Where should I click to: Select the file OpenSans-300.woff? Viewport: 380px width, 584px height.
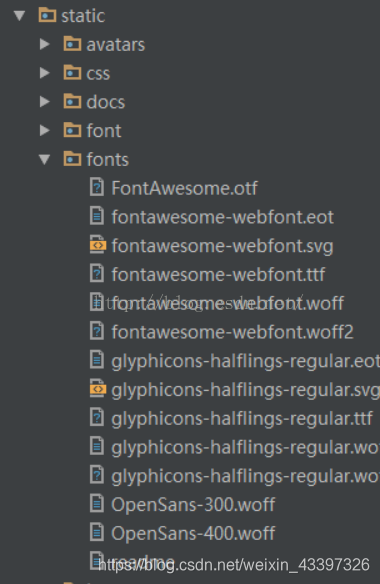193,505
